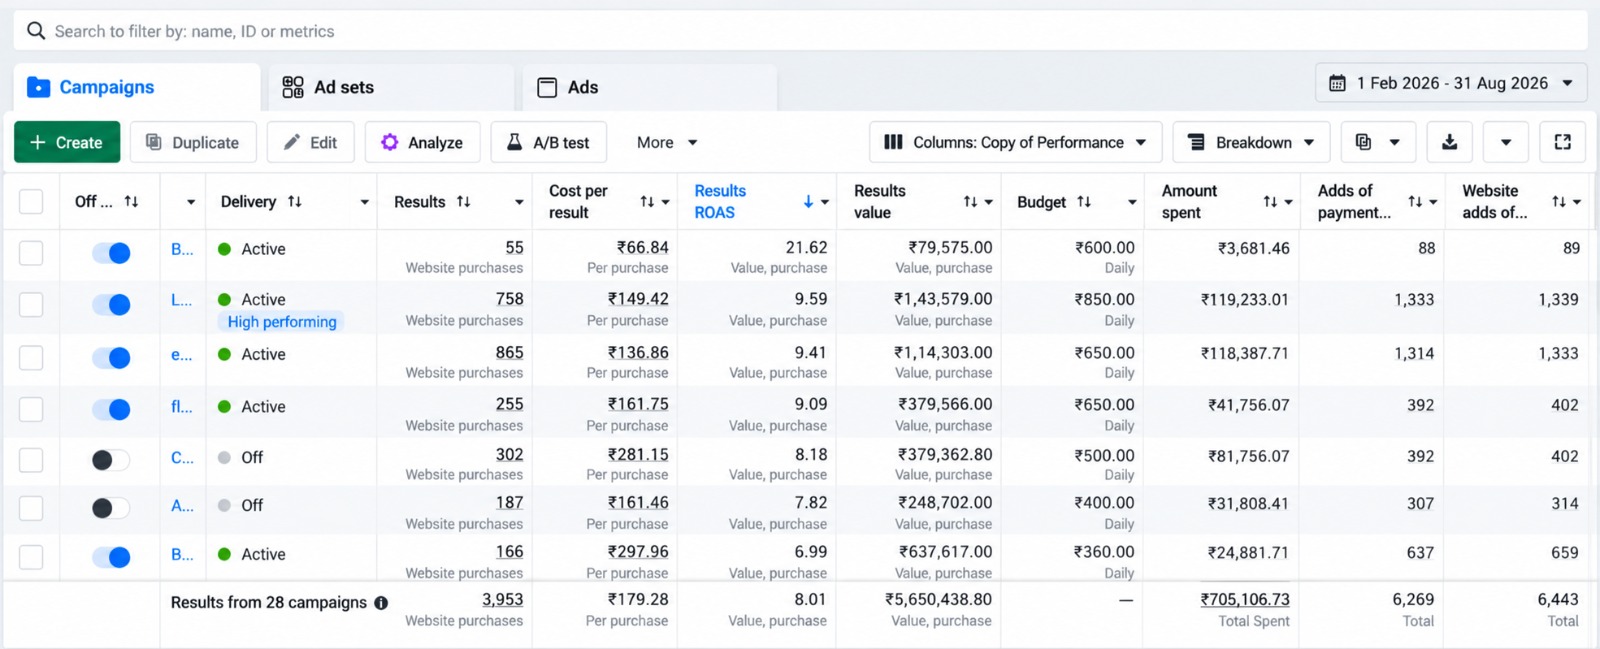The image size is (1600, 649).
Task: Switch to the Campaigns tab
Action: [x=137, y=87]
